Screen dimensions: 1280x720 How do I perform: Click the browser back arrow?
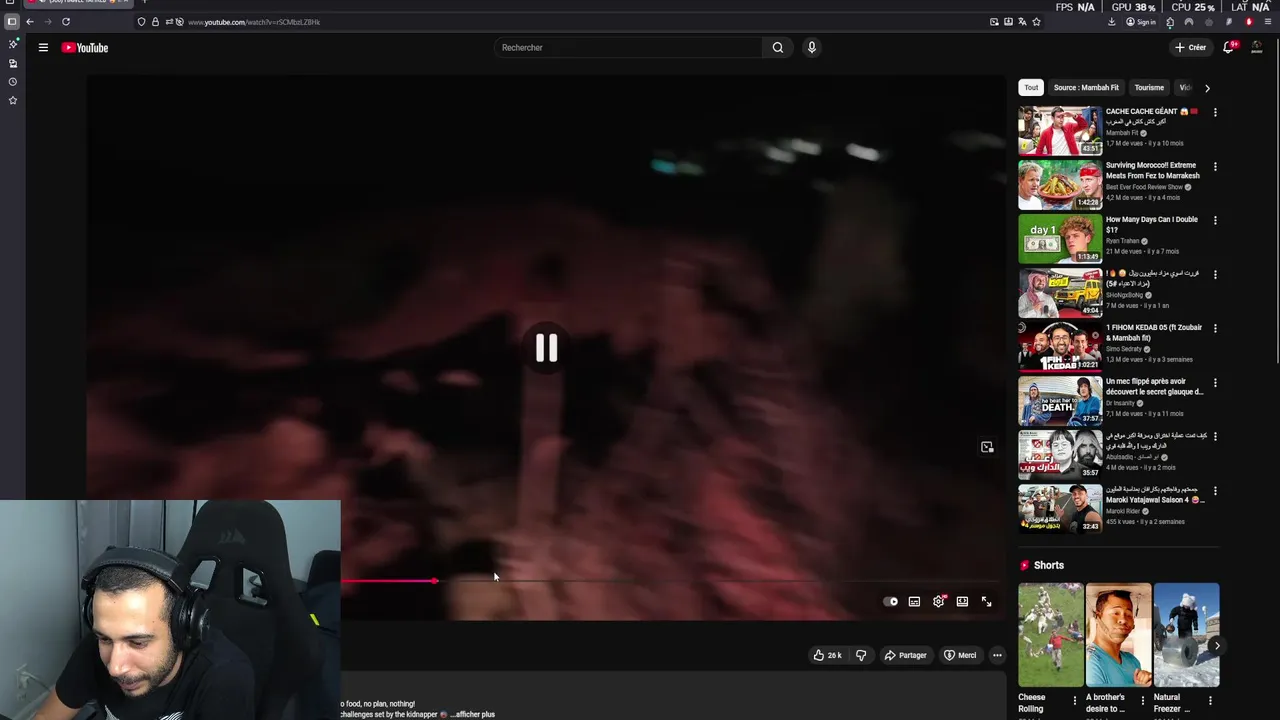[29, 21]
